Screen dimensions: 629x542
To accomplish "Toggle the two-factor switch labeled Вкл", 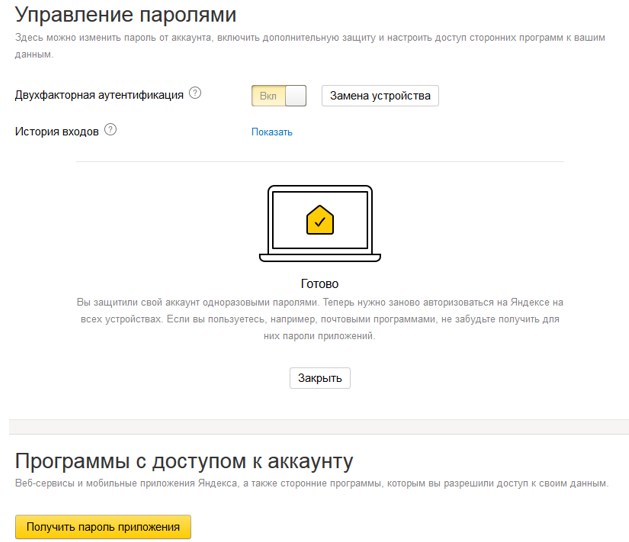I will pyautogui.click(x=281, y=96).
